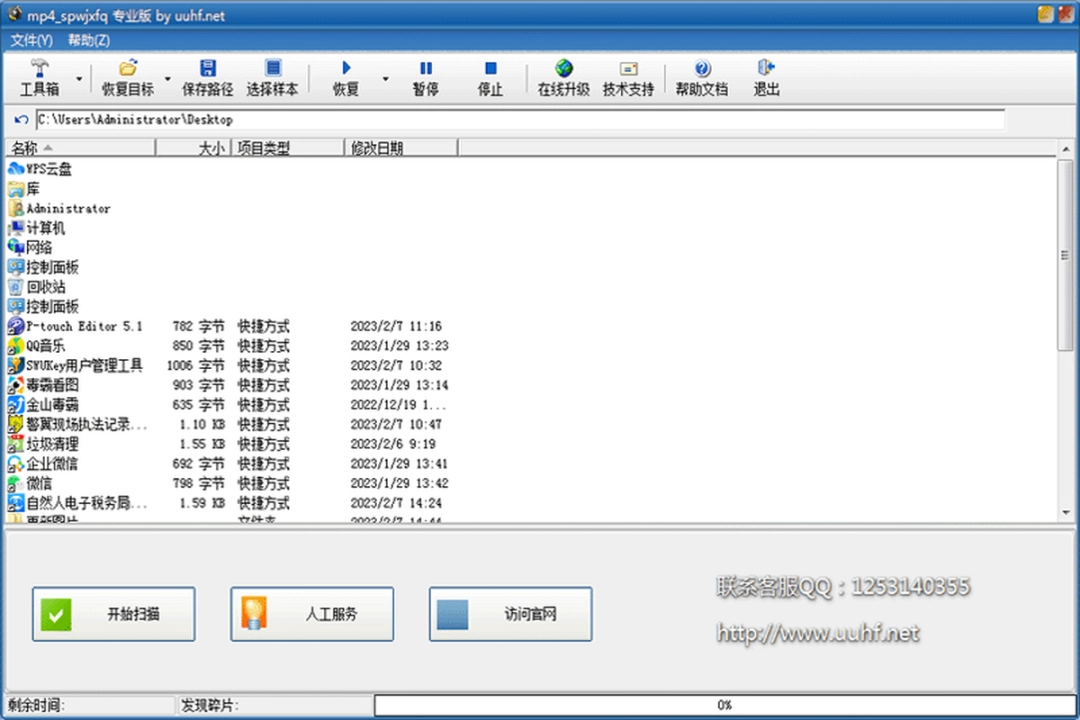
Task: Click the 退出 exit icon
Action: point(766,68)
